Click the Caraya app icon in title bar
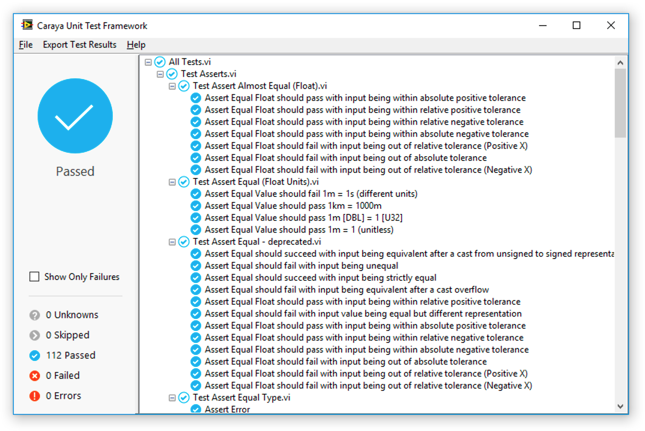The width and height of the screenshot is (645, 431). click(x=27, y=24)
